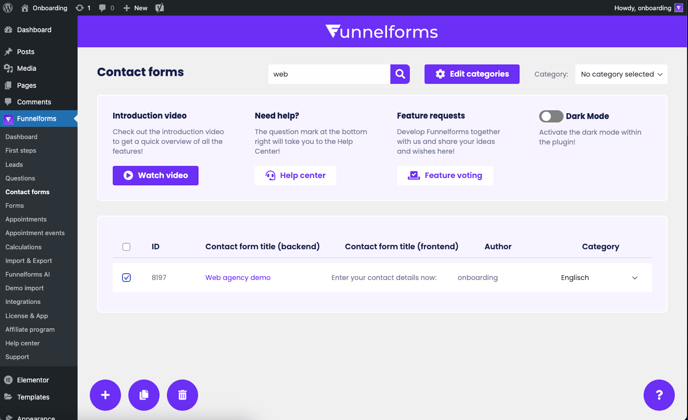Open the Posts menu
Image resolution: width=688 pixels, height=420 pixels.
pos(25,52)
